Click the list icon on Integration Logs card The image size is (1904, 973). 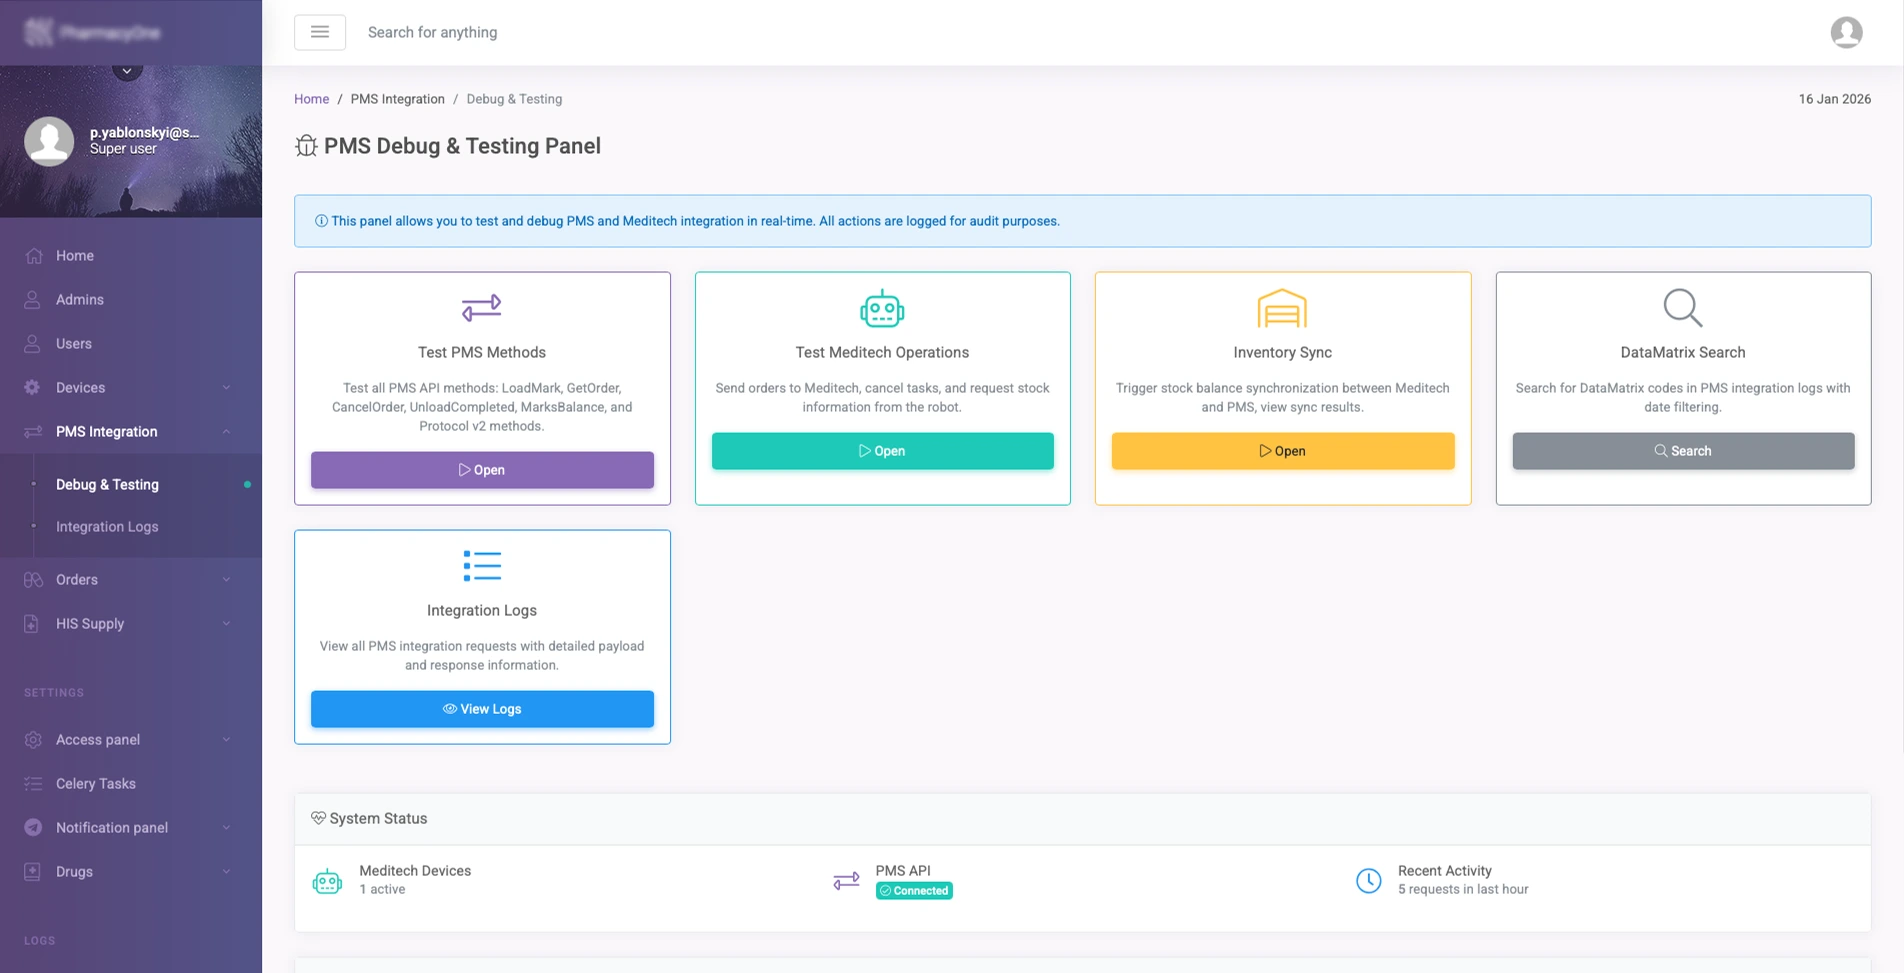pos(481,565)
